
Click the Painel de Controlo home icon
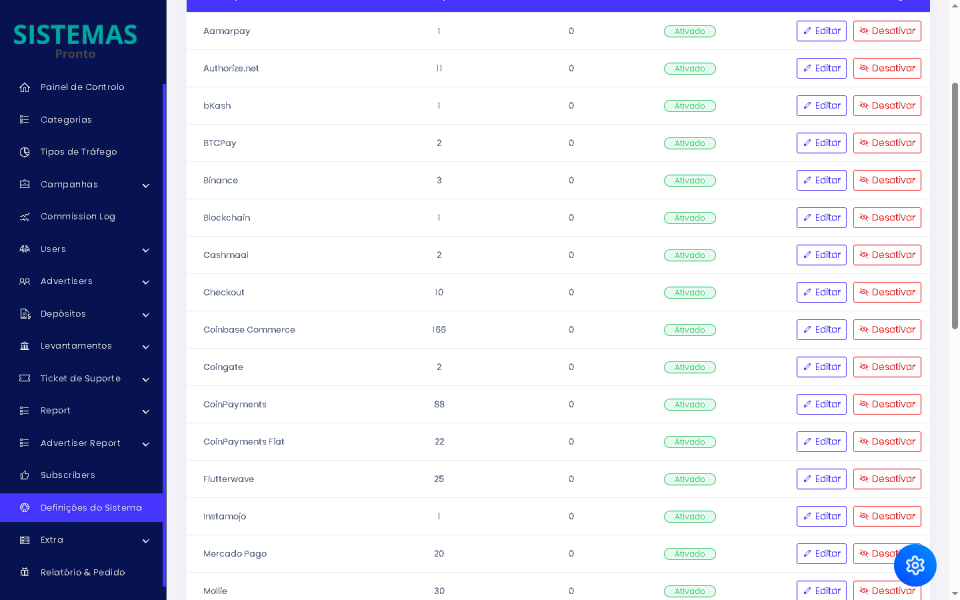tap(25, 87)
